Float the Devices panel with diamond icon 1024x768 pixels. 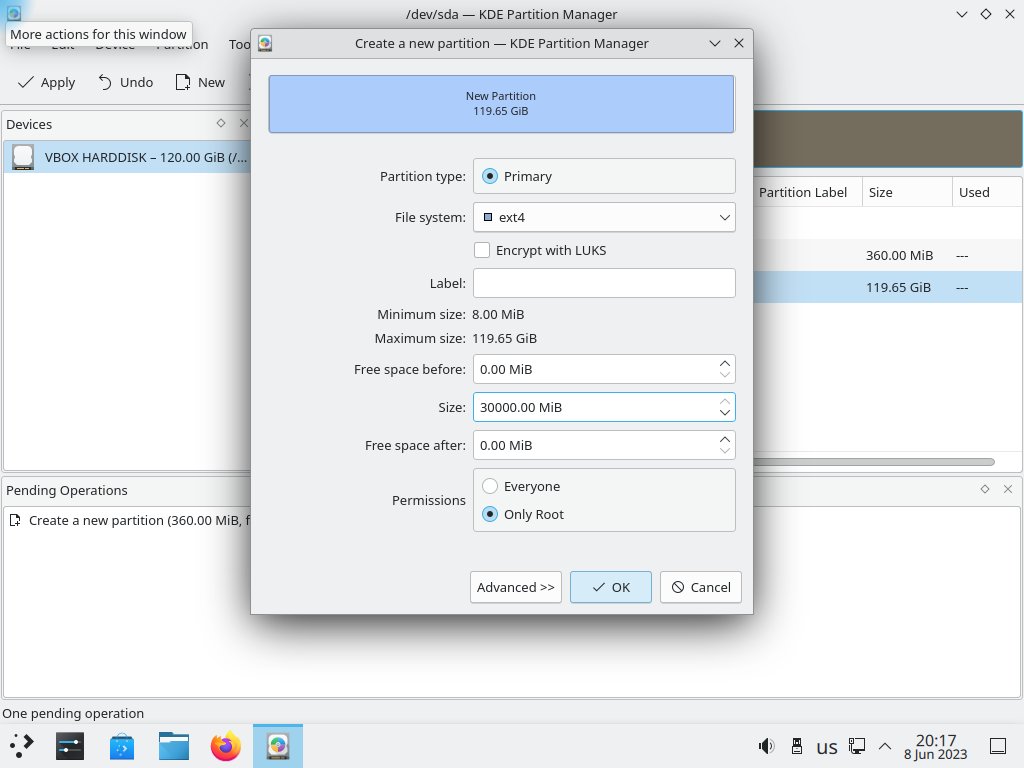(x=221, y=123)
